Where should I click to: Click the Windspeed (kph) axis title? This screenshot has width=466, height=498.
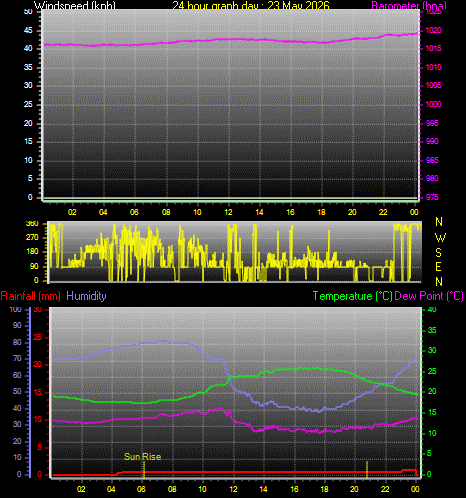tap(75, 5)
